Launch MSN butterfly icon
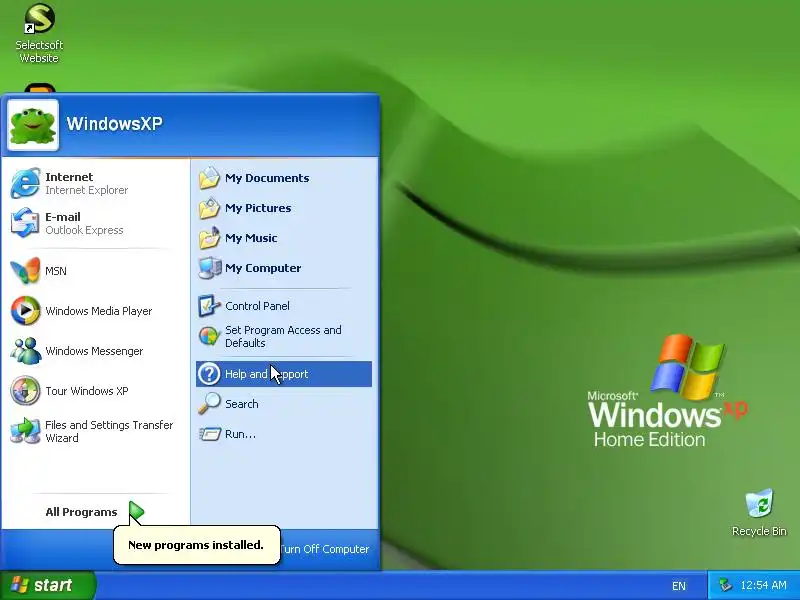 pyautogui.click(x=25, y=270)
